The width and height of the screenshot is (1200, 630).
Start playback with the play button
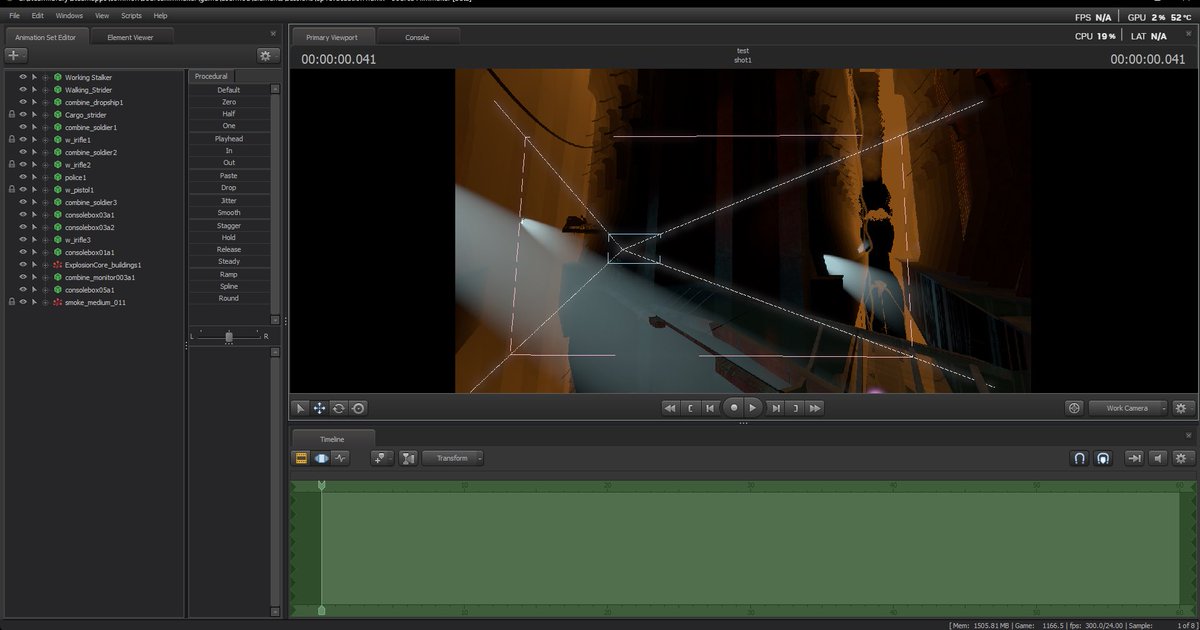pyautogui.click(x=753, y=408)
